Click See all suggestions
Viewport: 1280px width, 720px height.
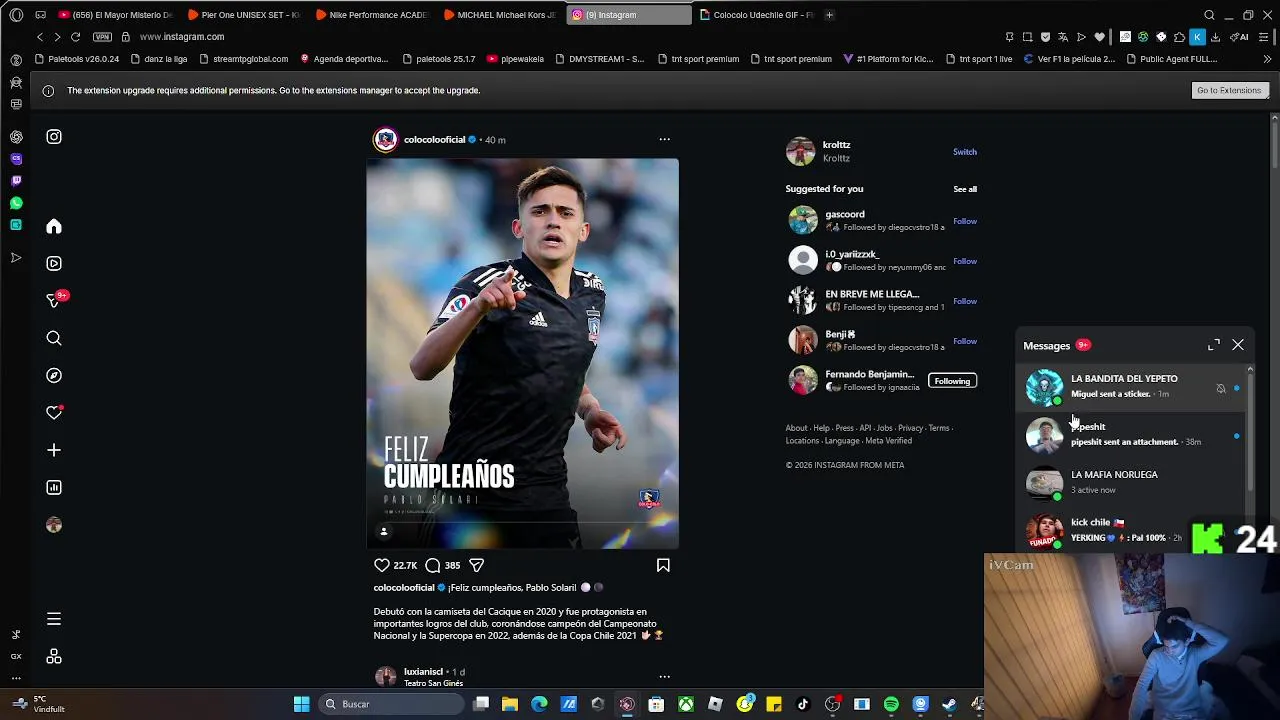[965, 189]
